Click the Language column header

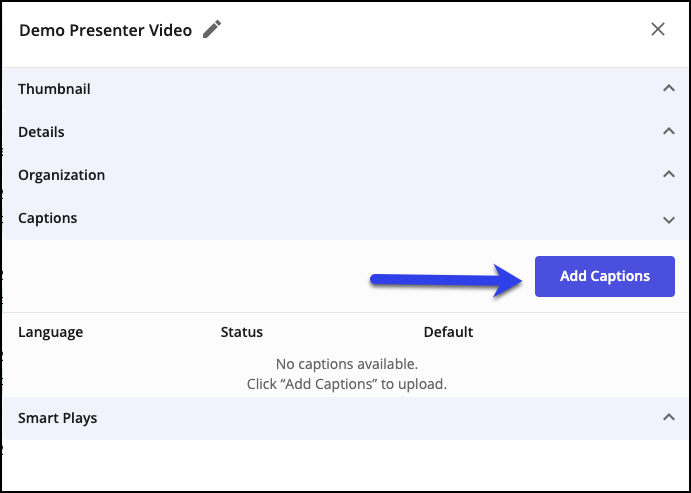[x=51, y=332]
